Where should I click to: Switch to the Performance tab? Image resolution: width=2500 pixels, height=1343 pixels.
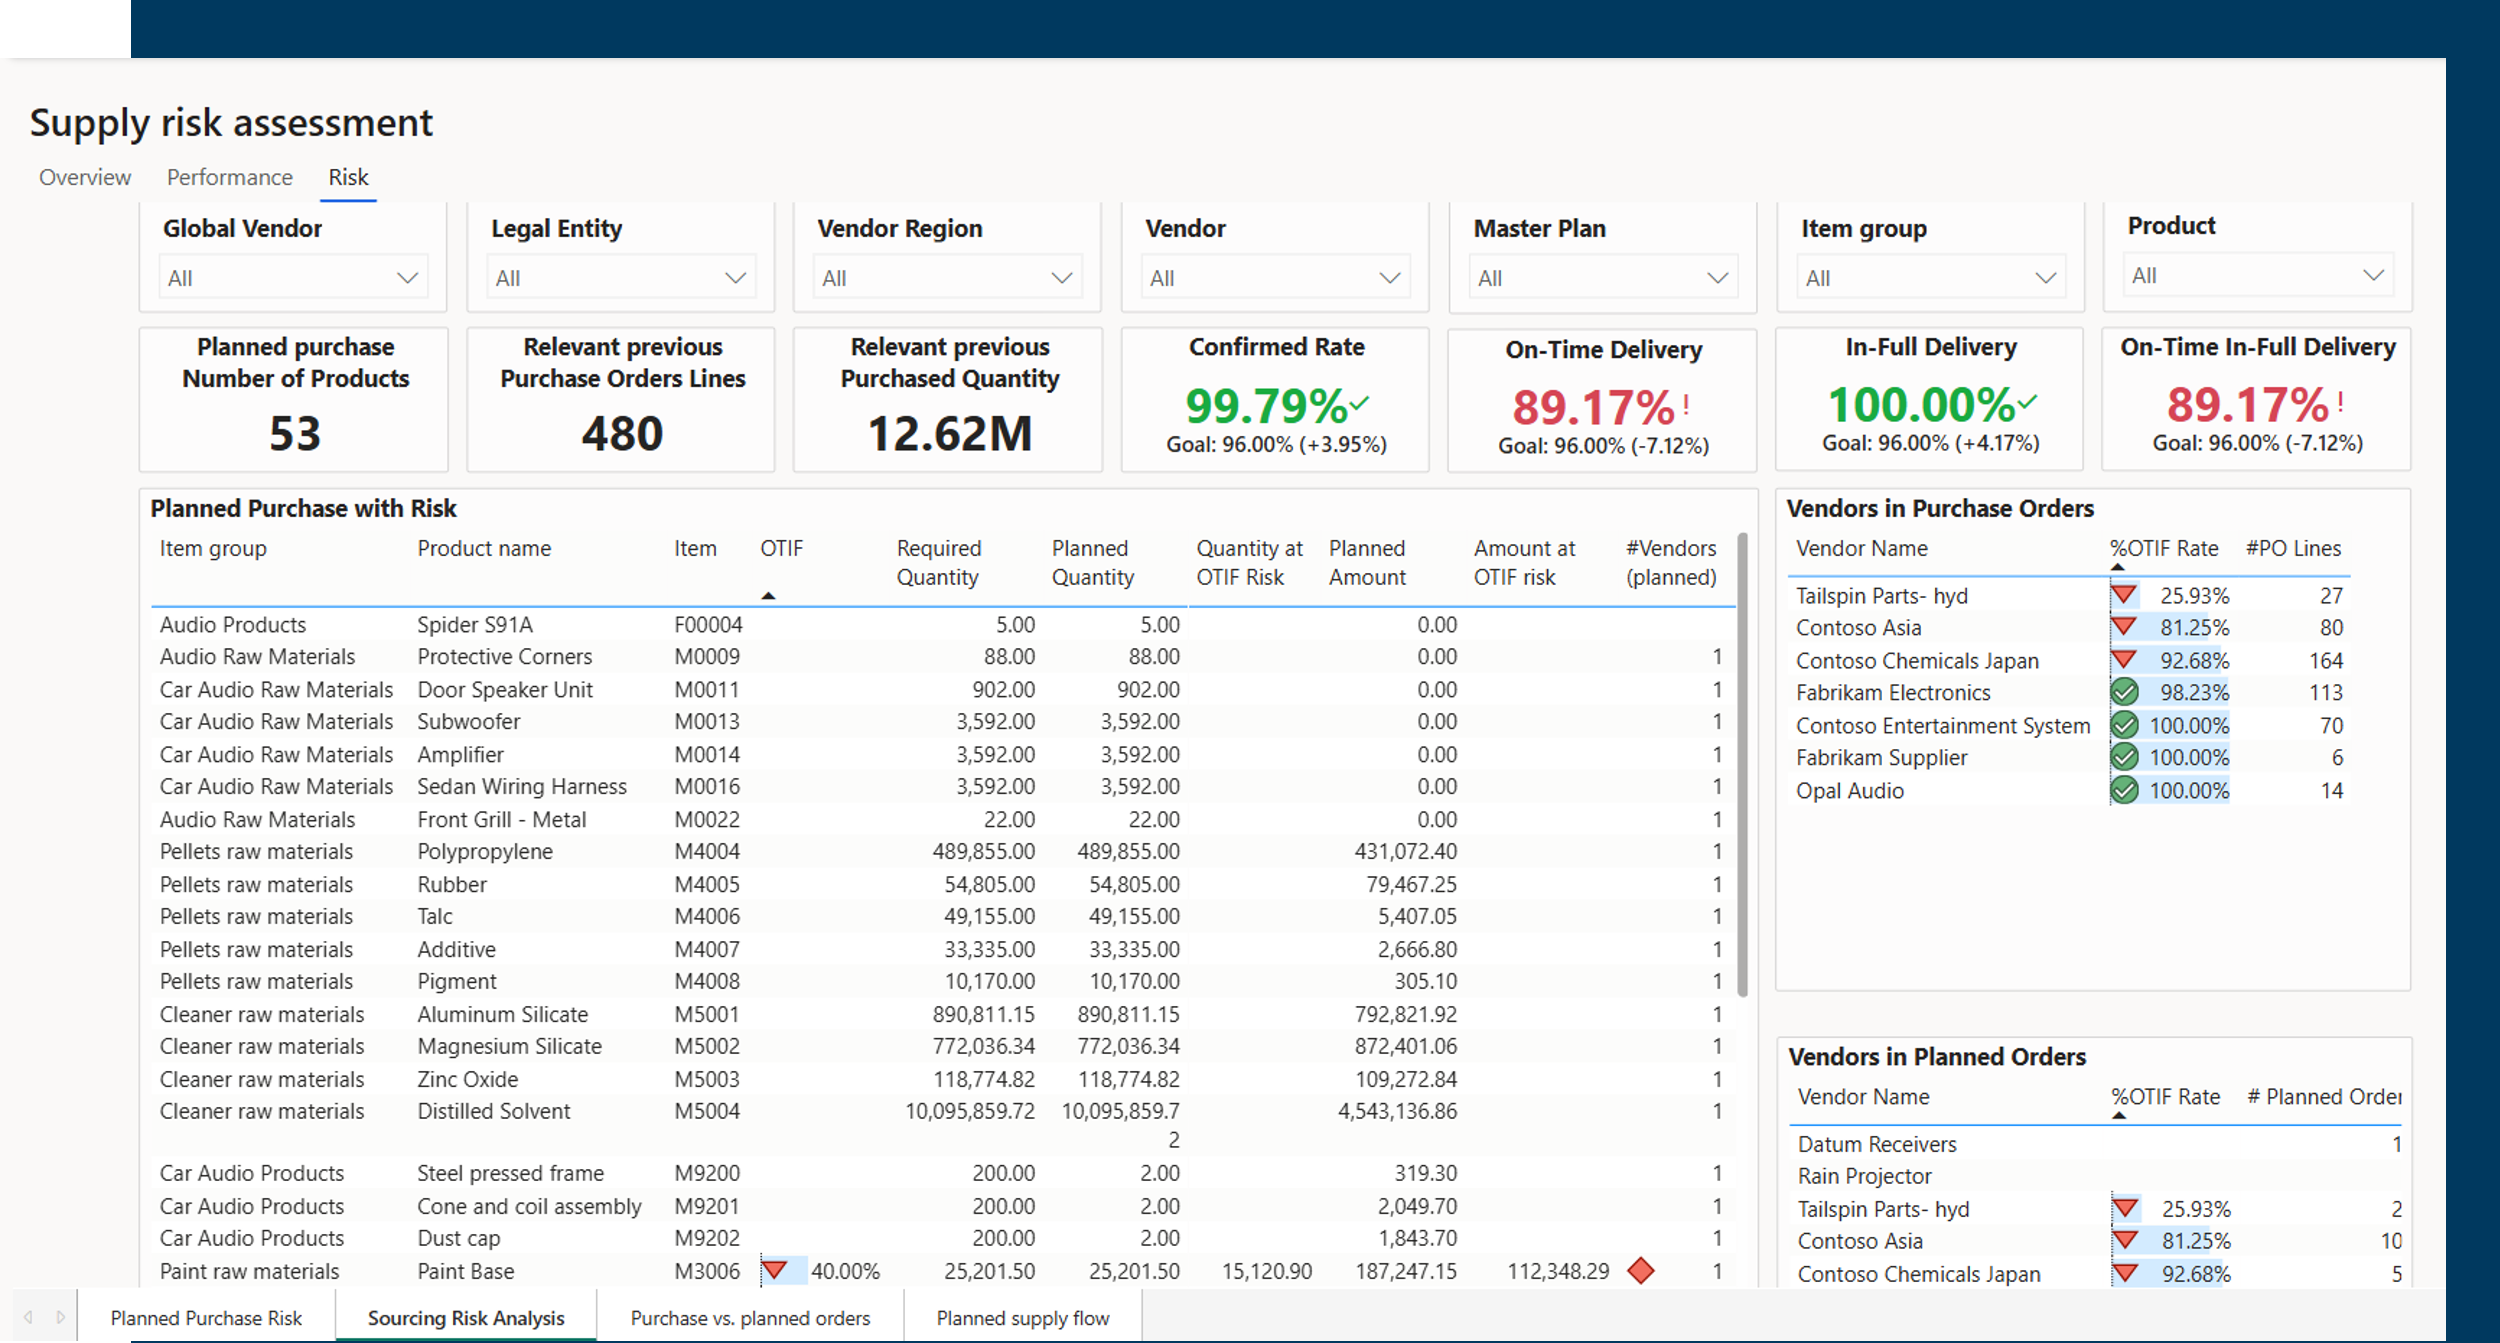230,177
